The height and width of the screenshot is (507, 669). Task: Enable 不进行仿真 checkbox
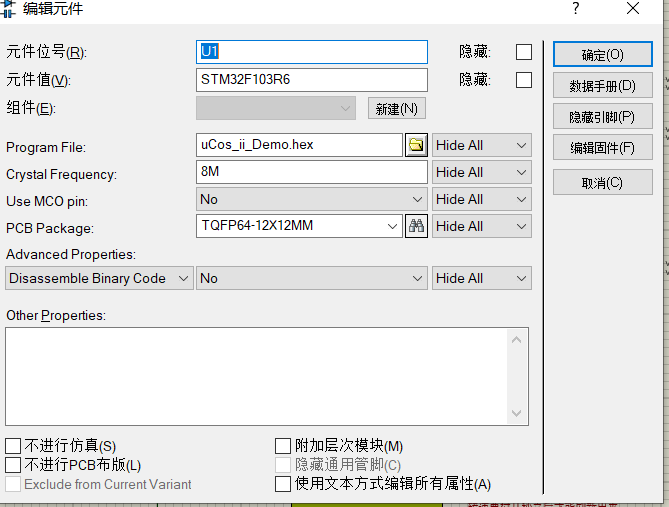(13, 446)
